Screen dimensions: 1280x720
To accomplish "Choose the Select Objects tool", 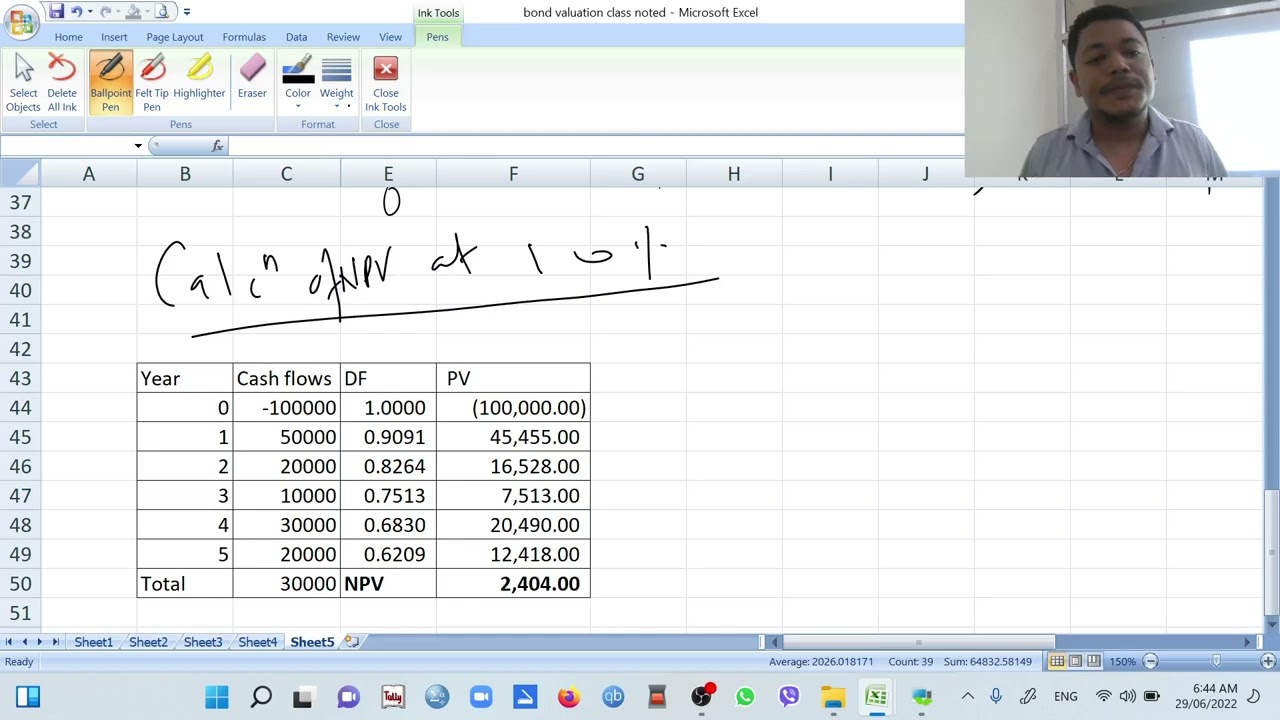I will pyautogui.click(x=24, y=84).
